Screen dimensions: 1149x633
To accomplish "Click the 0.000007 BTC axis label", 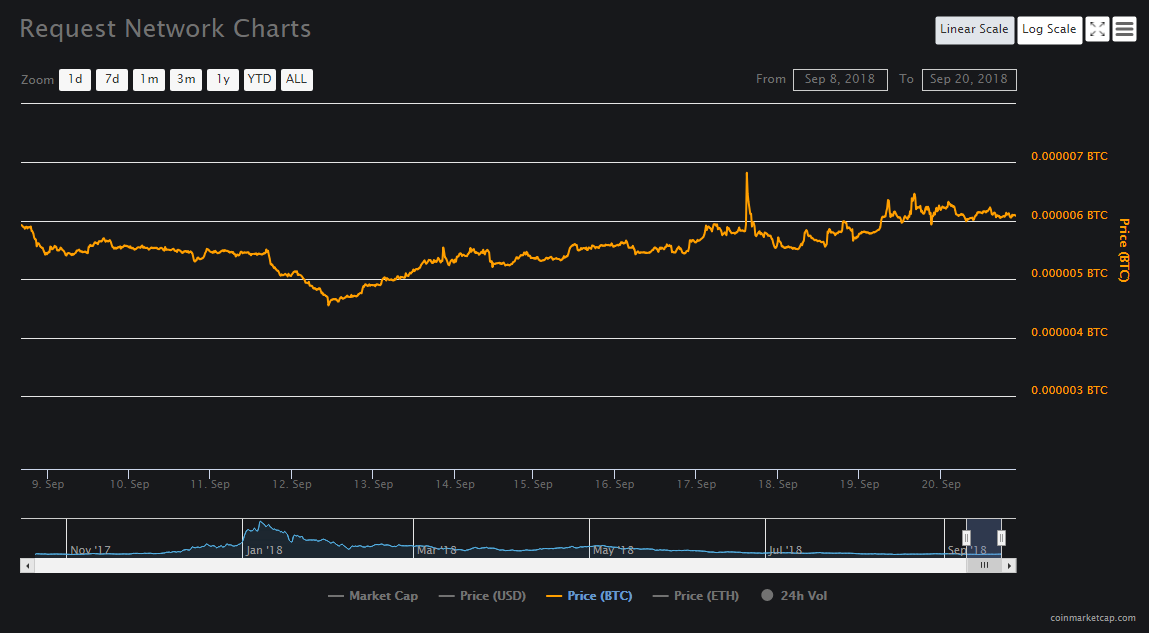I will (1069, 156).
